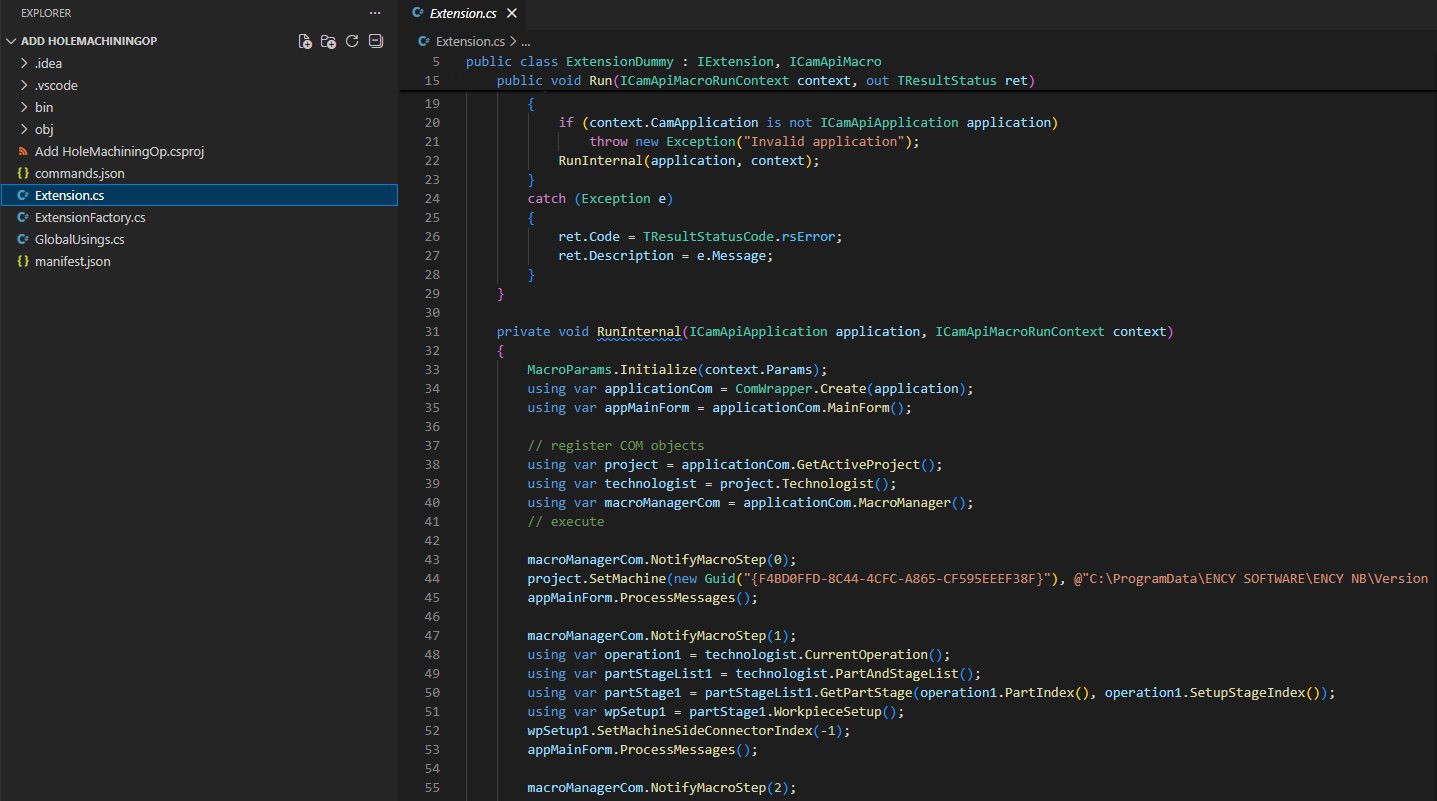
Task: Collapse all folders in Explorer
Action: [376, 41]
